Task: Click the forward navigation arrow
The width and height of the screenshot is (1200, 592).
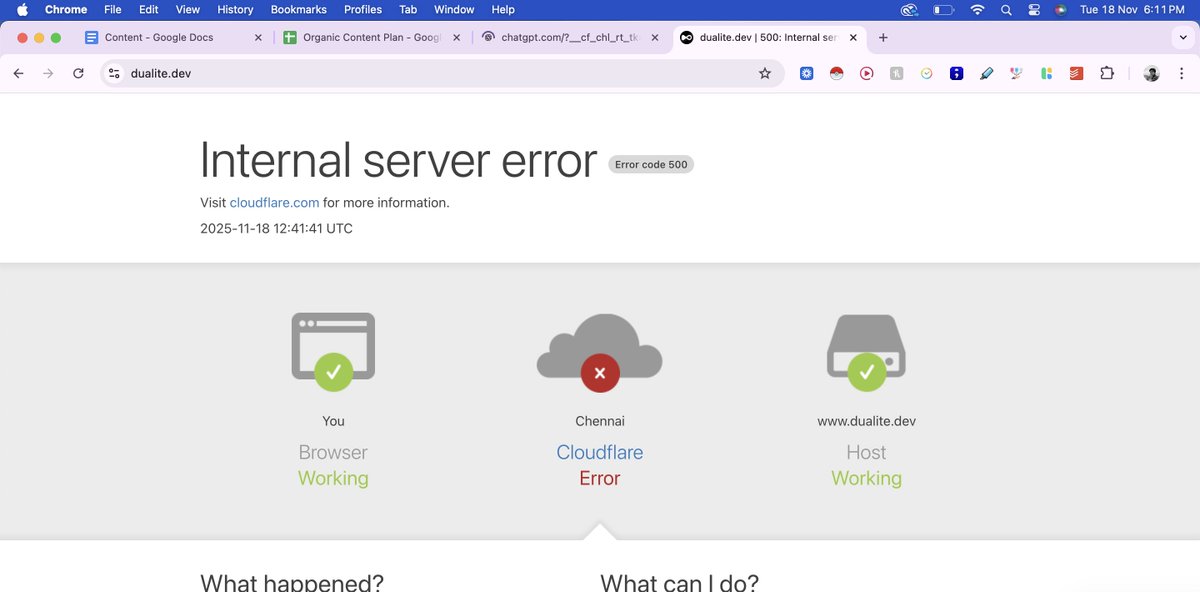Action: (x=47, y=73)
